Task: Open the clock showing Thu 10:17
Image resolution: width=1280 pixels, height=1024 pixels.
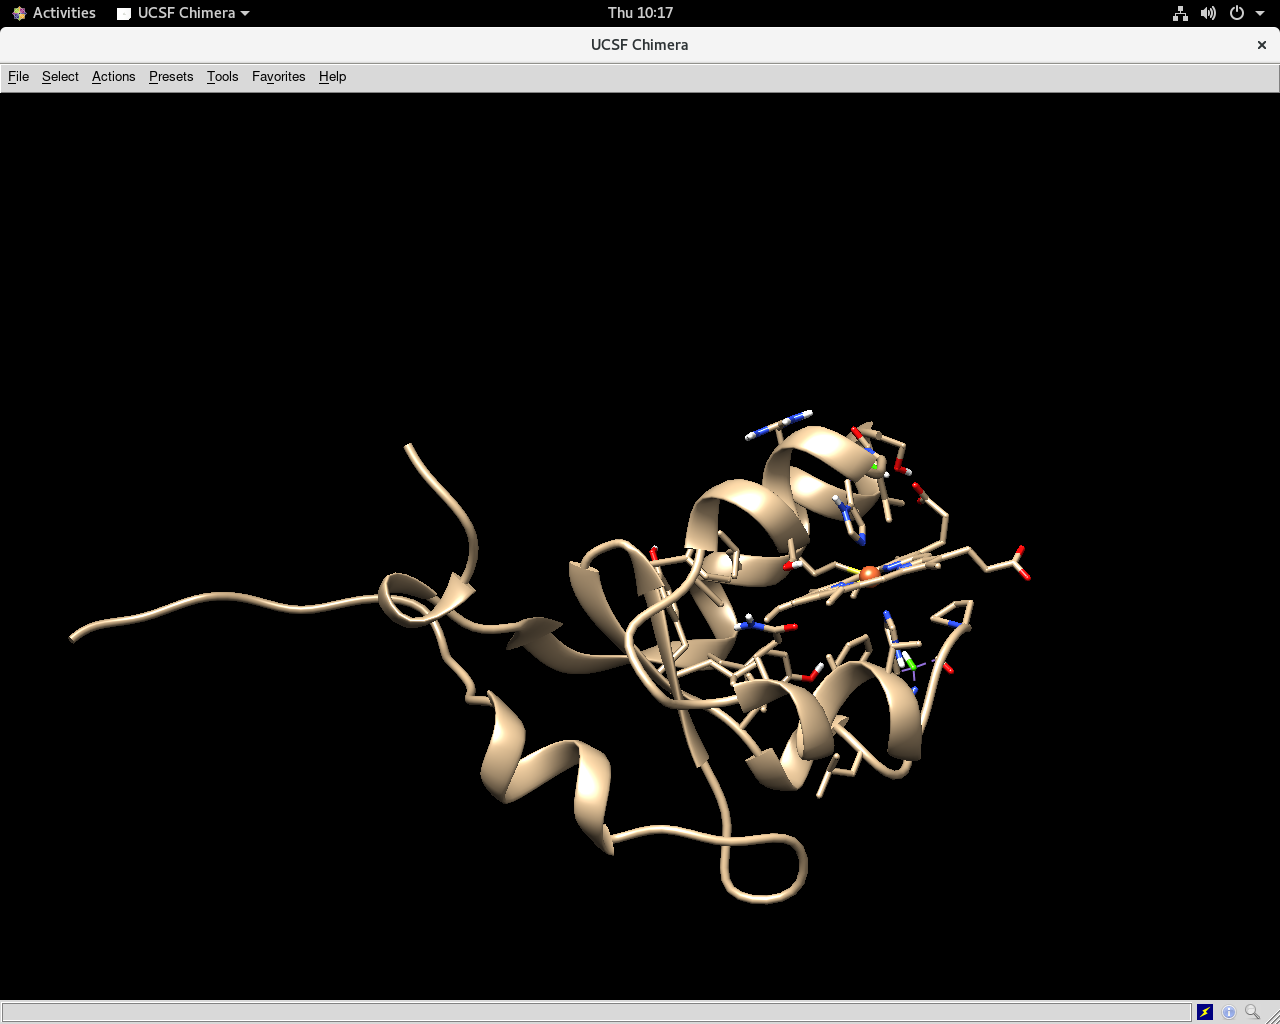Action: [640, 13]
